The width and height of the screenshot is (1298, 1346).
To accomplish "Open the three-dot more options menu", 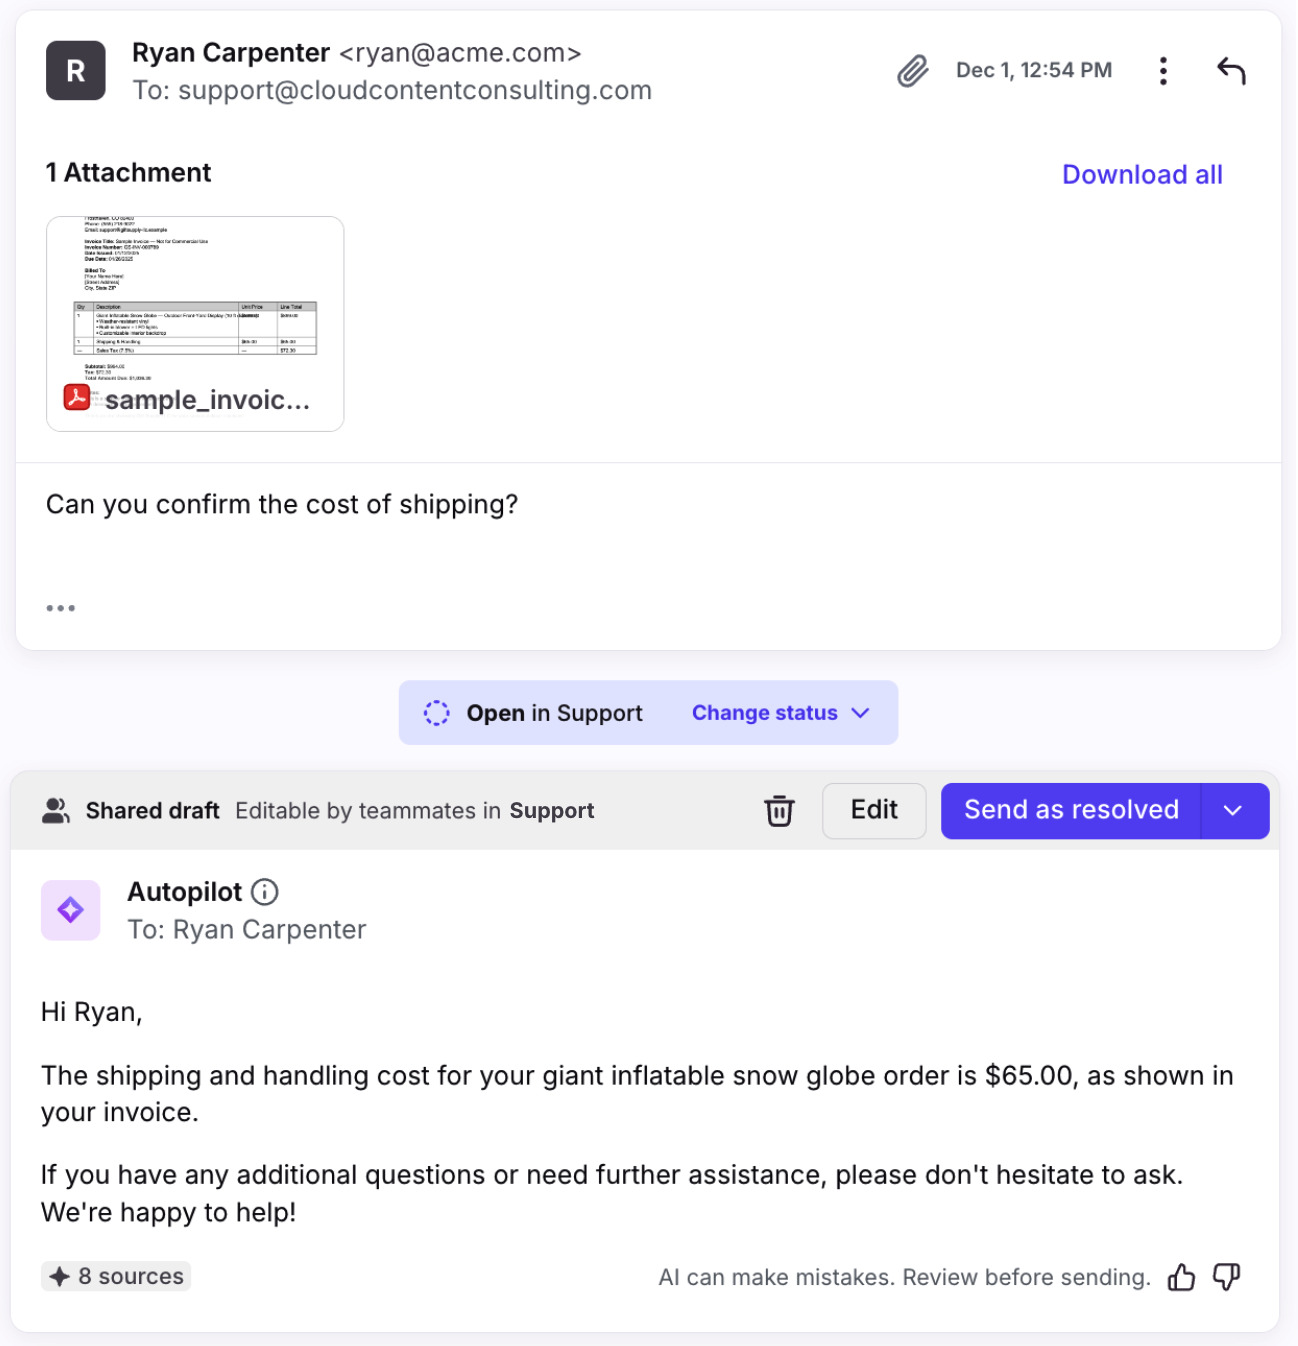I will 1163,71.
